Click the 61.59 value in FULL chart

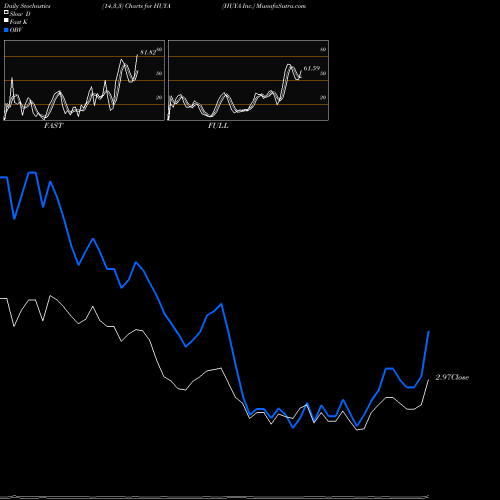point(312,68)
